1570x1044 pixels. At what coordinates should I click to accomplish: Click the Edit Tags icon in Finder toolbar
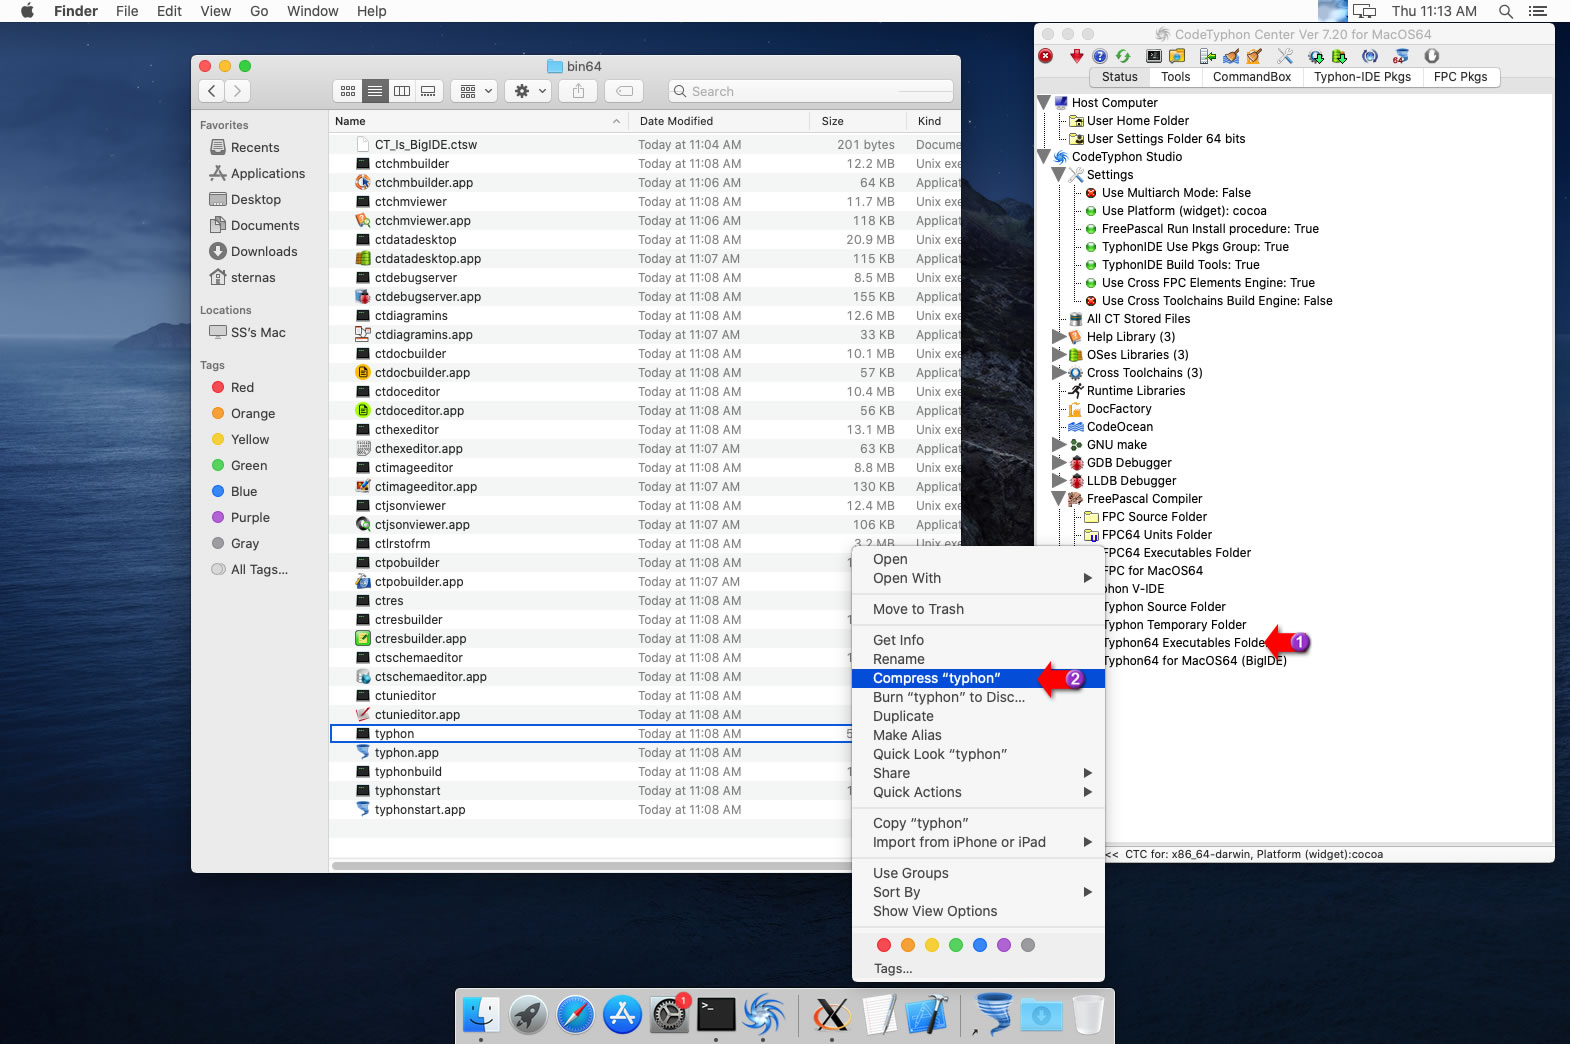tap(624, 91)
